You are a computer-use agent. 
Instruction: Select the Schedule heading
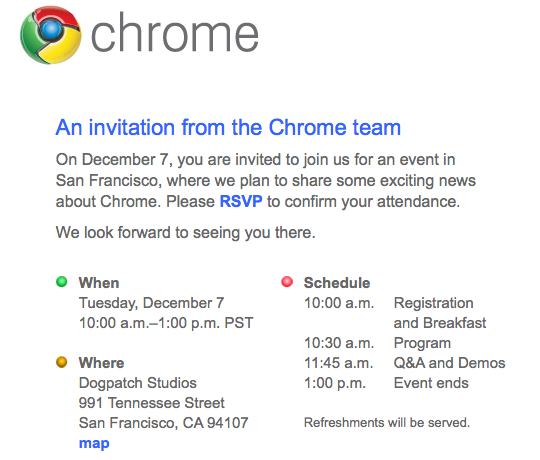[337, 283]
